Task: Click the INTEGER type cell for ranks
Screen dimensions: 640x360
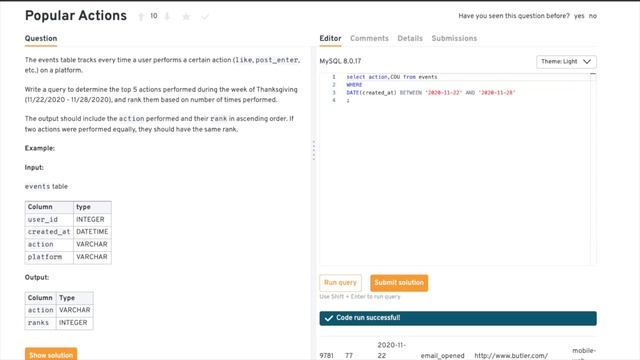Action: (x=74, y=322)
